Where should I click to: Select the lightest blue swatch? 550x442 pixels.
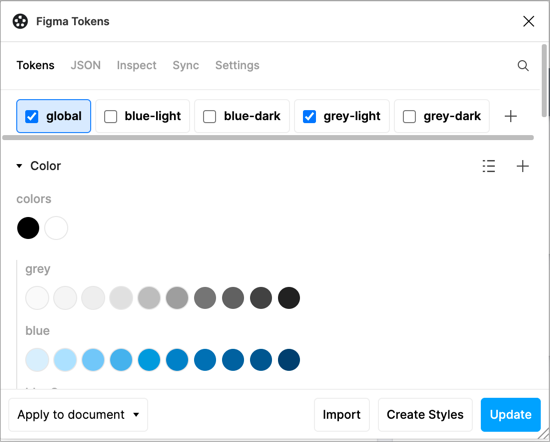(x=37, y=360)
